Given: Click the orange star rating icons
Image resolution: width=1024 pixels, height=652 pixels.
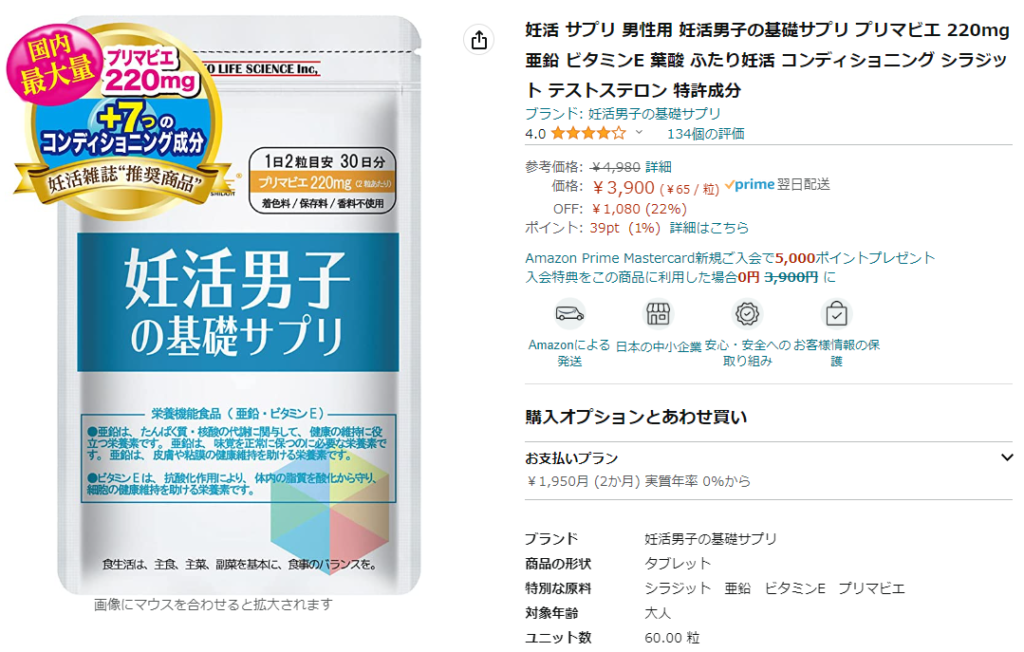Looking at the screenshot, I should click(x=588, y=134).
